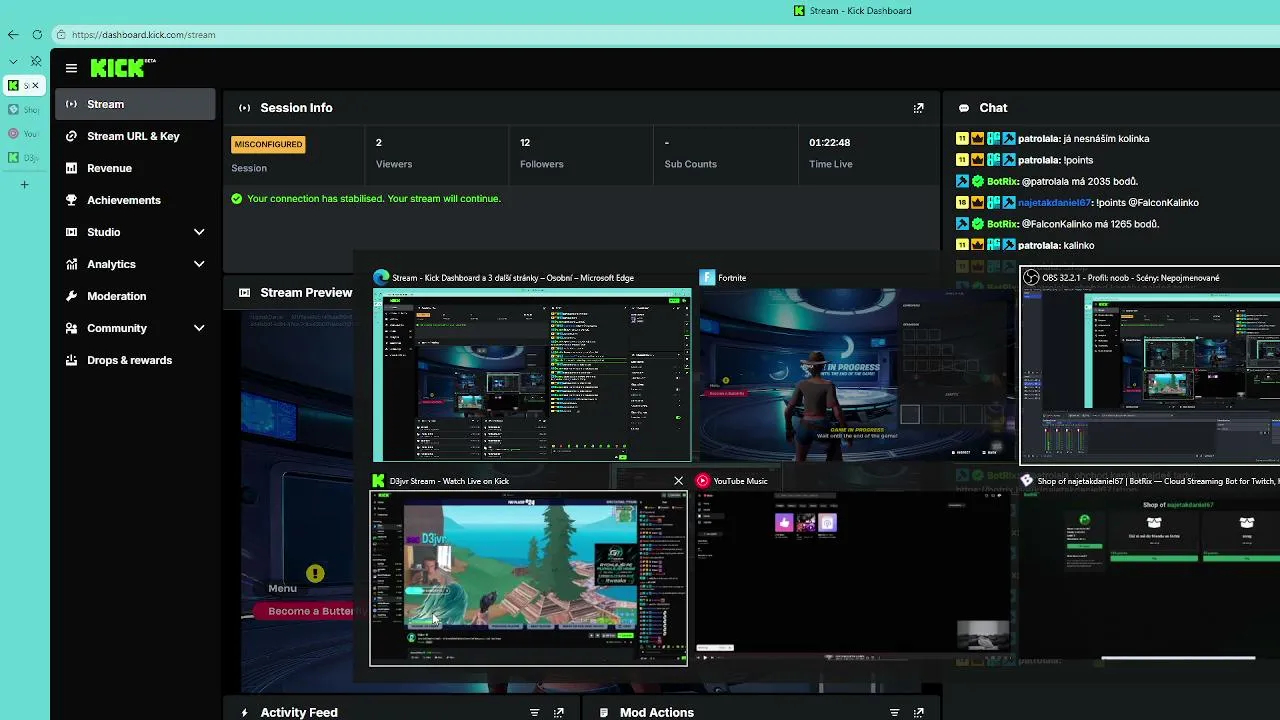Click the green check connection status icon
Image resolution: width=1280 pixels, height=720 pixels.
tap(237, 198)
